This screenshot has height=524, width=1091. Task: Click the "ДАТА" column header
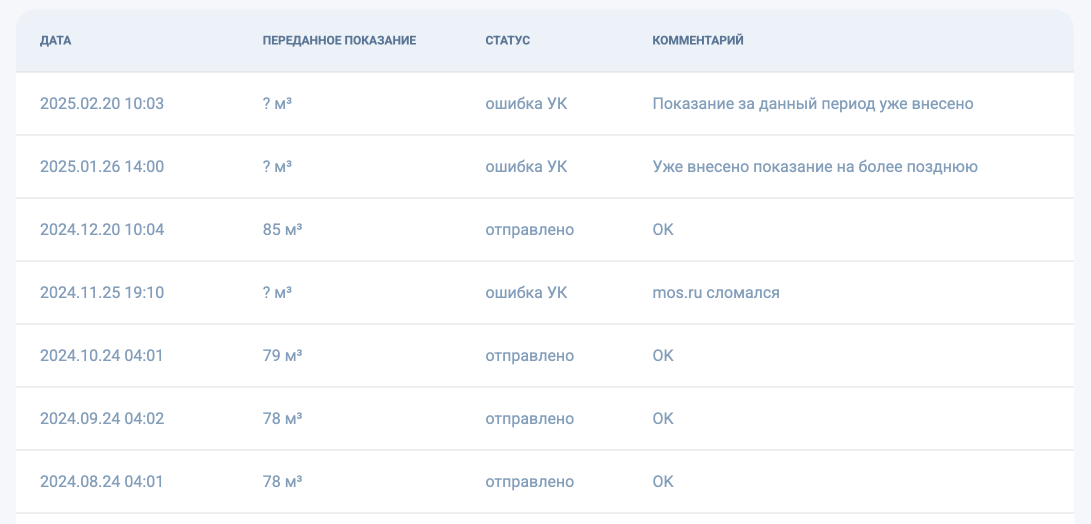tap(56, 41)
